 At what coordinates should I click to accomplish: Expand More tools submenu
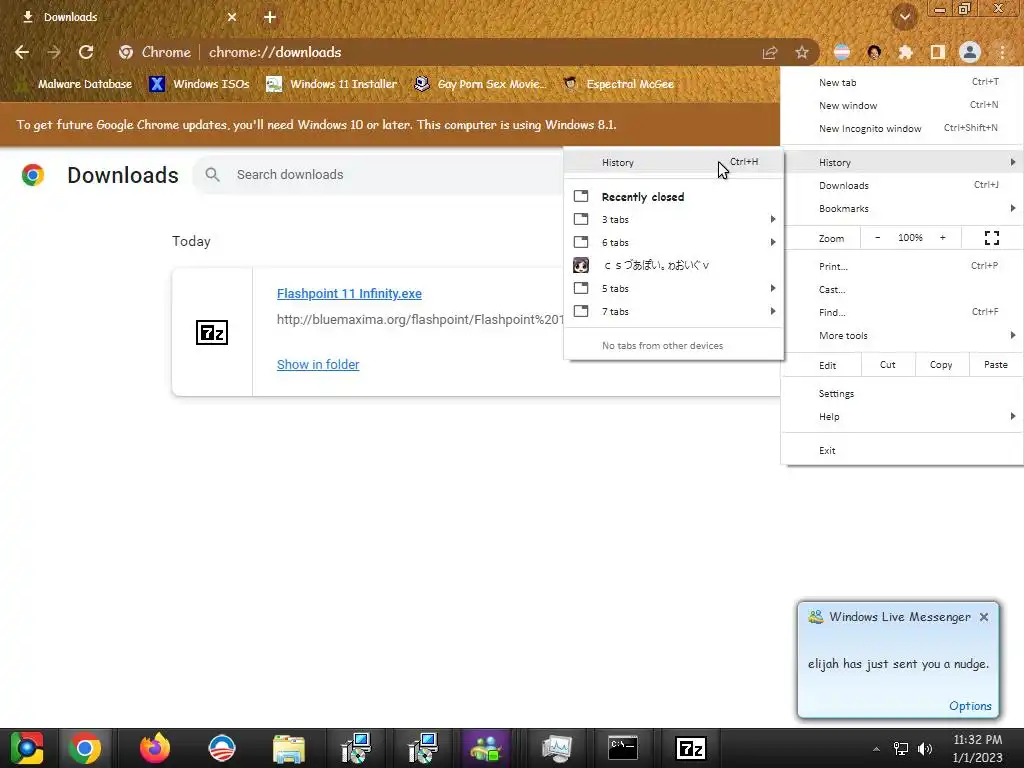pos(902,335)
